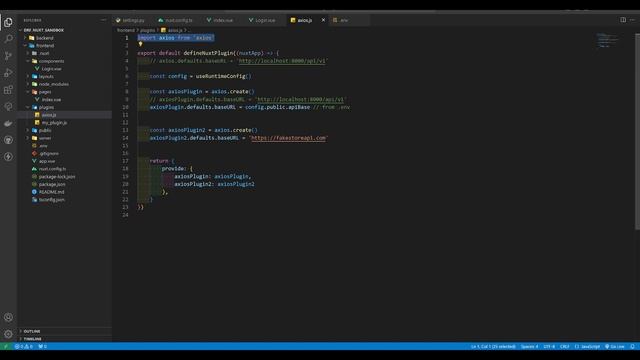The image size is (640, 360).
Task: Click the plugins breadcrumb segment
Action: 148,30
